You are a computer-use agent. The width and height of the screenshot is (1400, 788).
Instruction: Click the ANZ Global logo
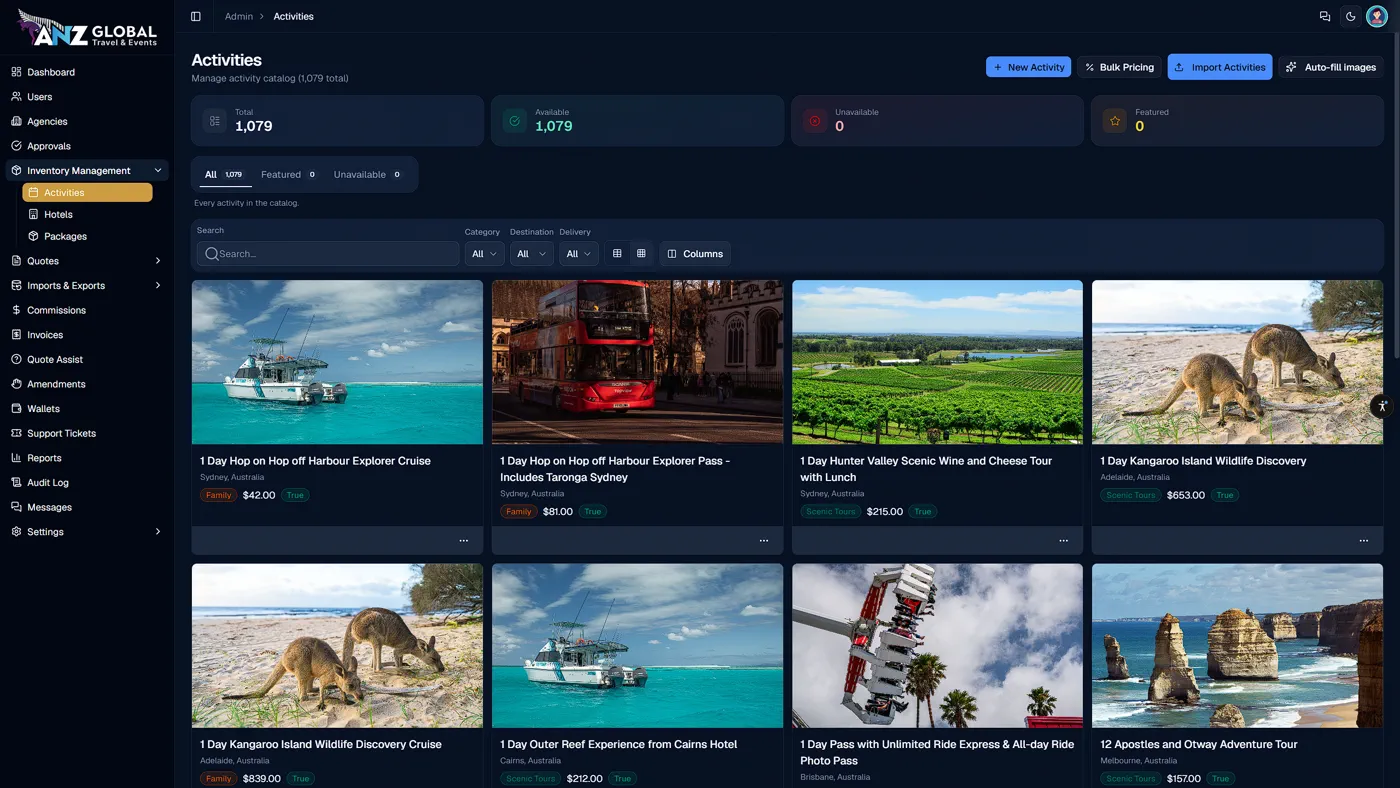(88, 29)
